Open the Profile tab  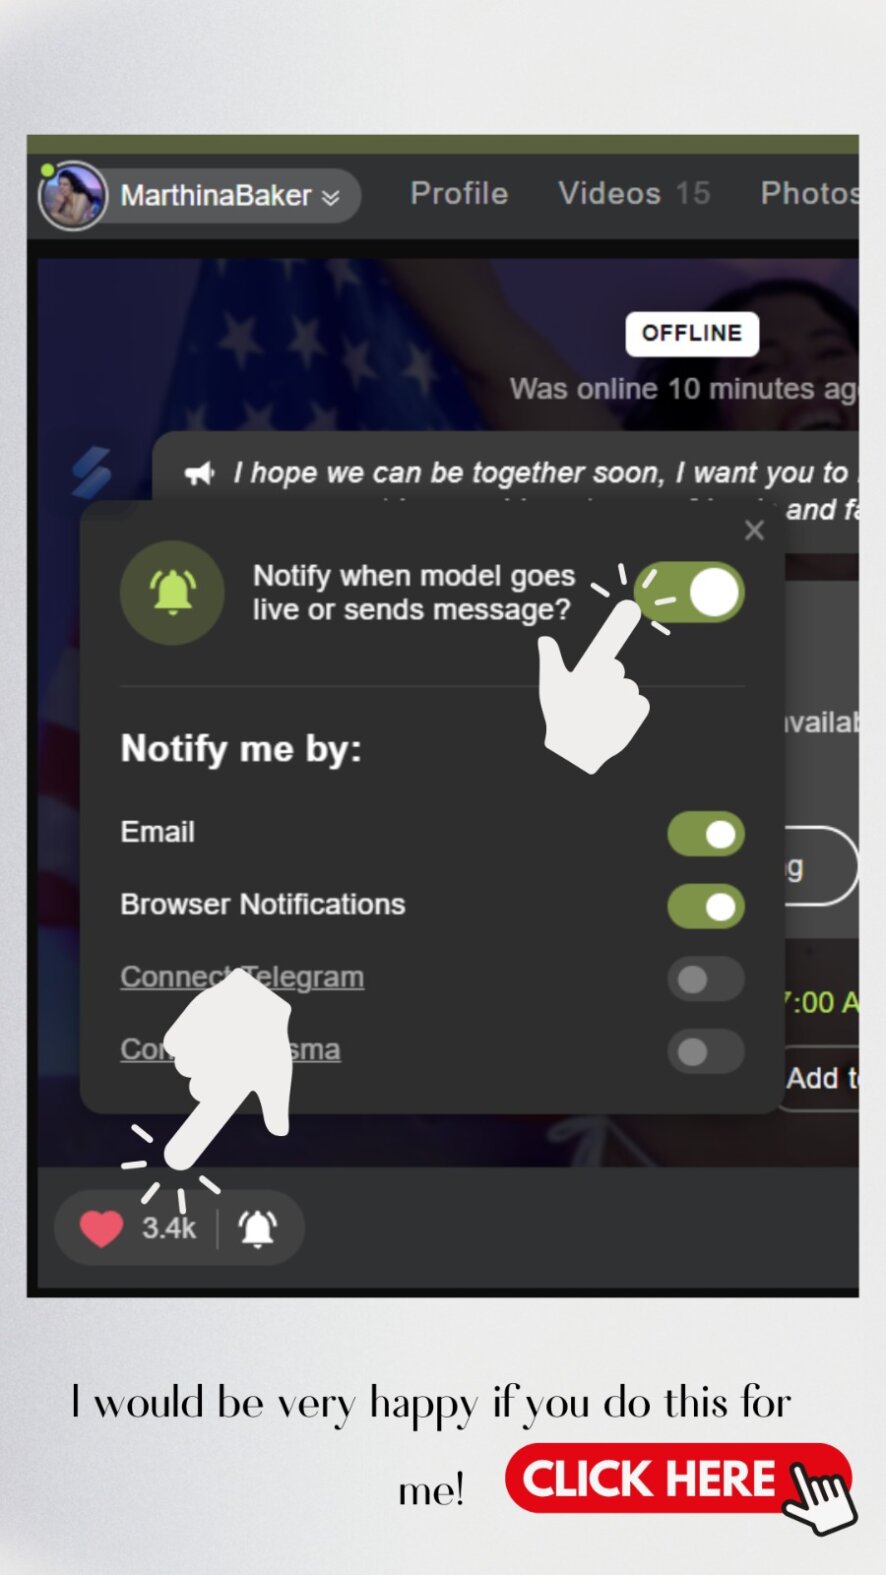pos(459,193)
